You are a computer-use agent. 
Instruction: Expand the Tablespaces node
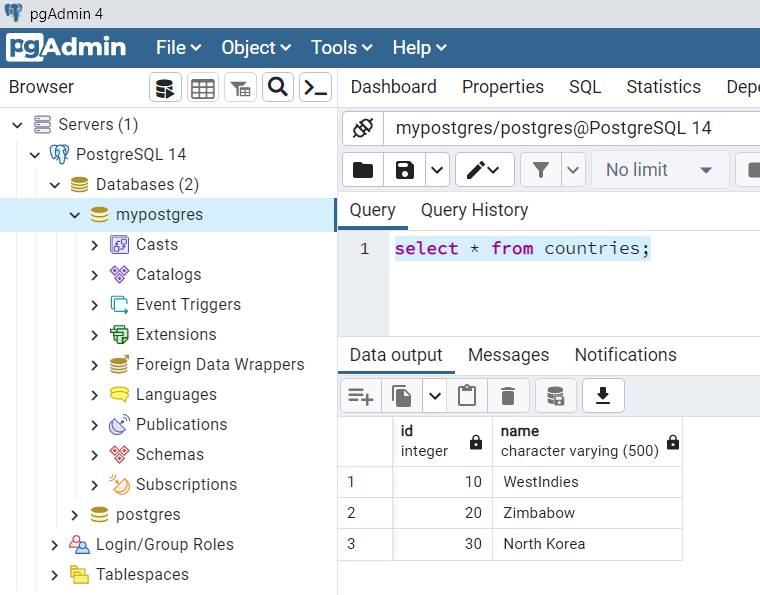point(55,575)
